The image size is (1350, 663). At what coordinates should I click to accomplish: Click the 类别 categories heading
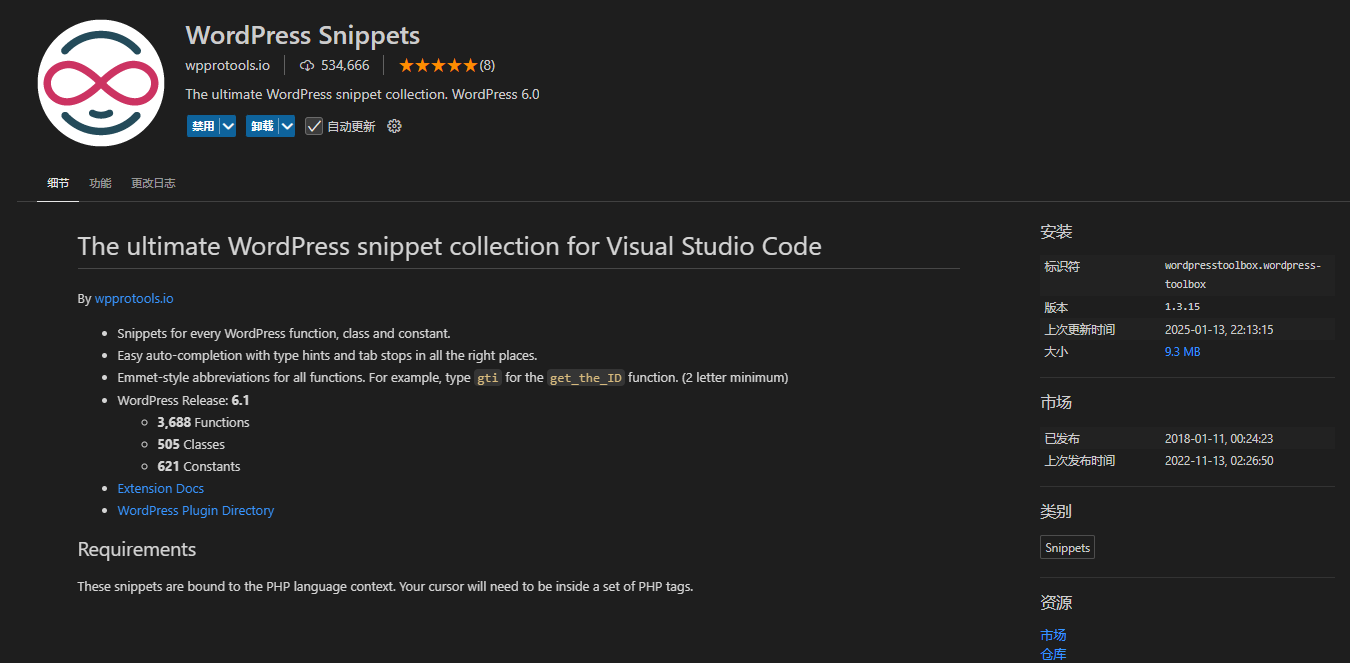pyautogui.click(x=1056, y=511)
